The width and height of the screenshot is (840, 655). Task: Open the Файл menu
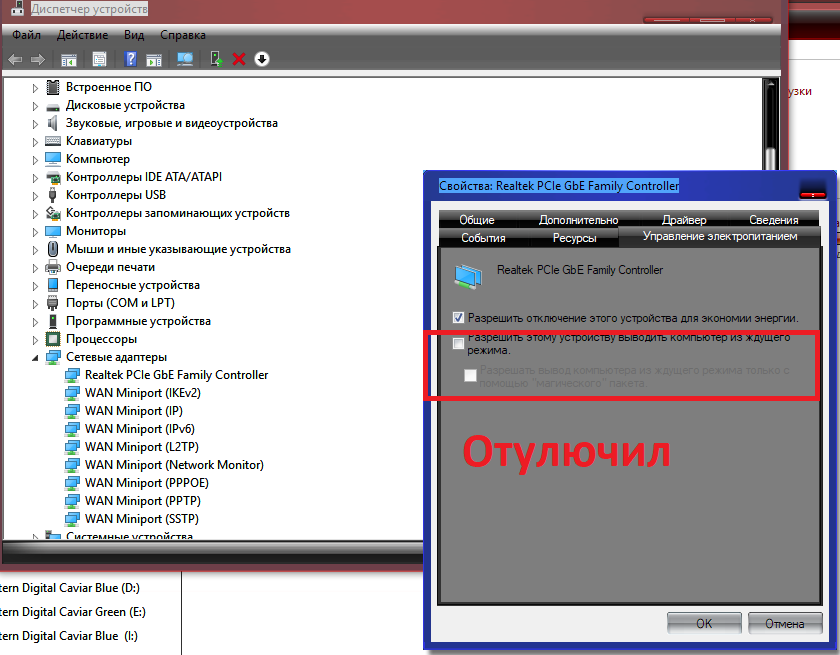(26, 35)
